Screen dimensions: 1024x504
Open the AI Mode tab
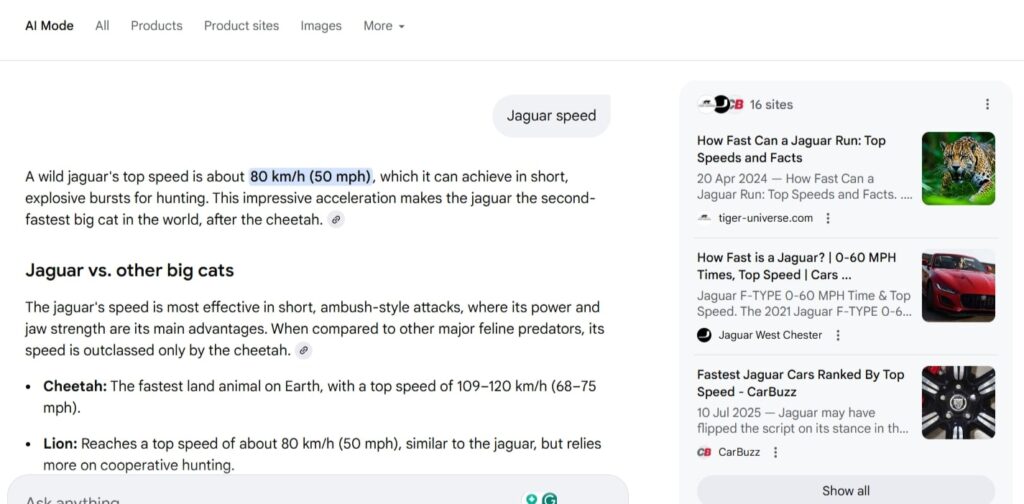point(49,26)
